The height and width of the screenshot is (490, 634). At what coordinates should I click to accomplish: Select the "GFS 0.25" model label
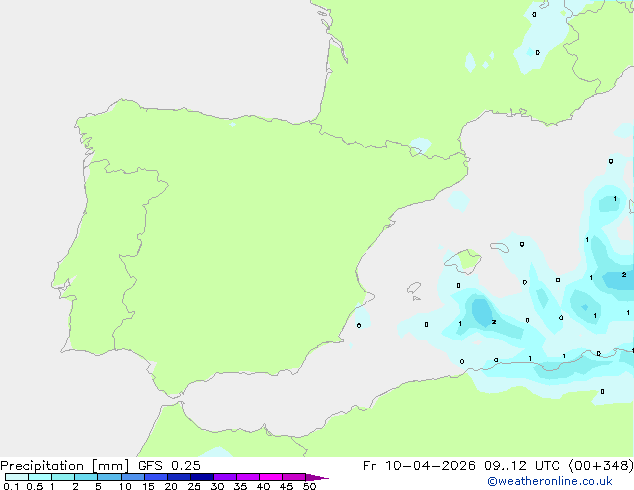pos(169,466)
